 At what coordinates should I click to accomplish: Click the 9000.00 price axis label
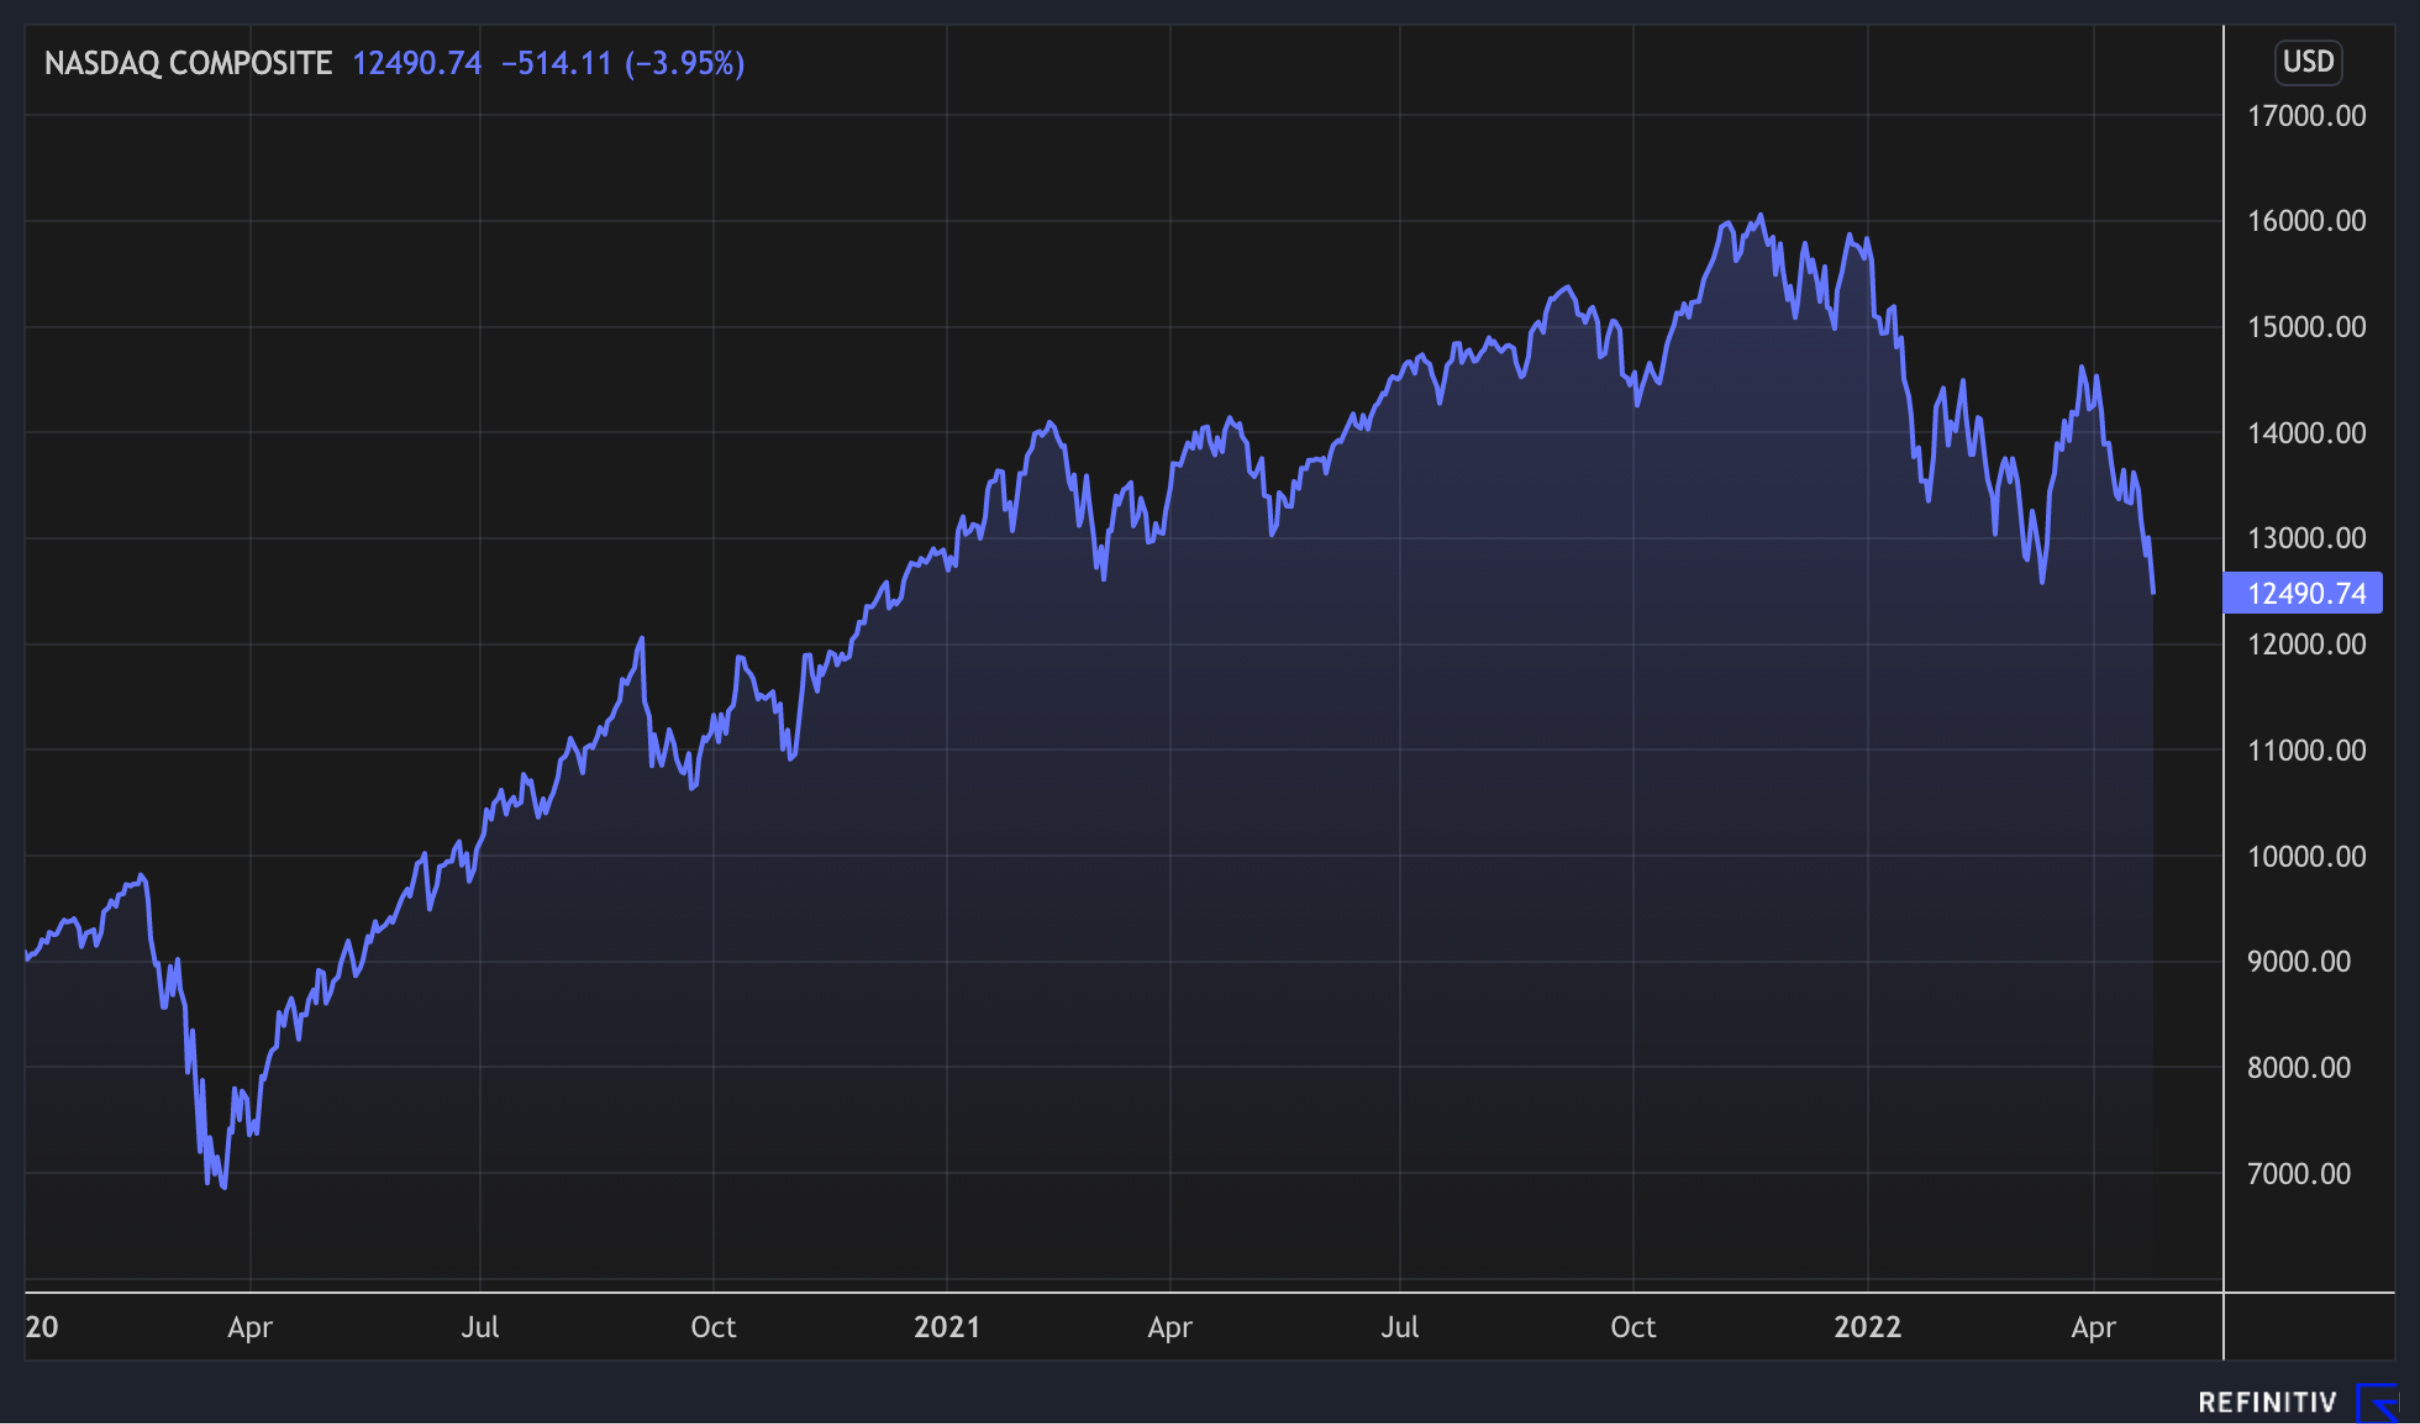click(2299, 961)
